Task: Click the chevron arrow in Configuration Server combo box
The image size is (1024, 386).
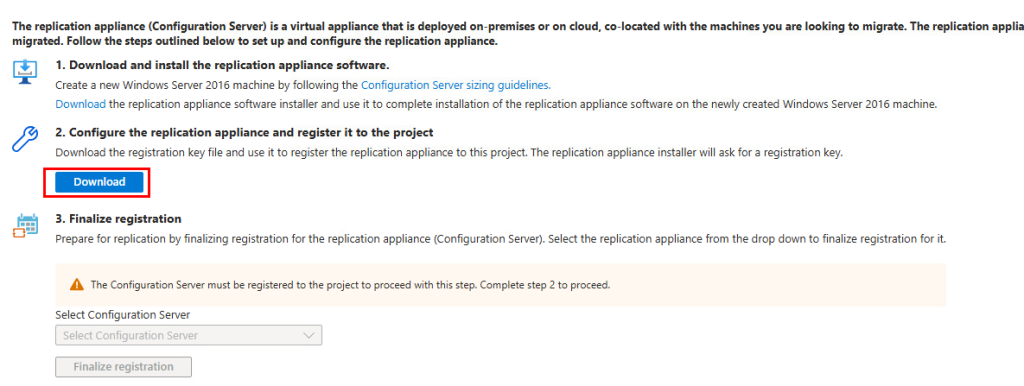Action: click(309, 336)
